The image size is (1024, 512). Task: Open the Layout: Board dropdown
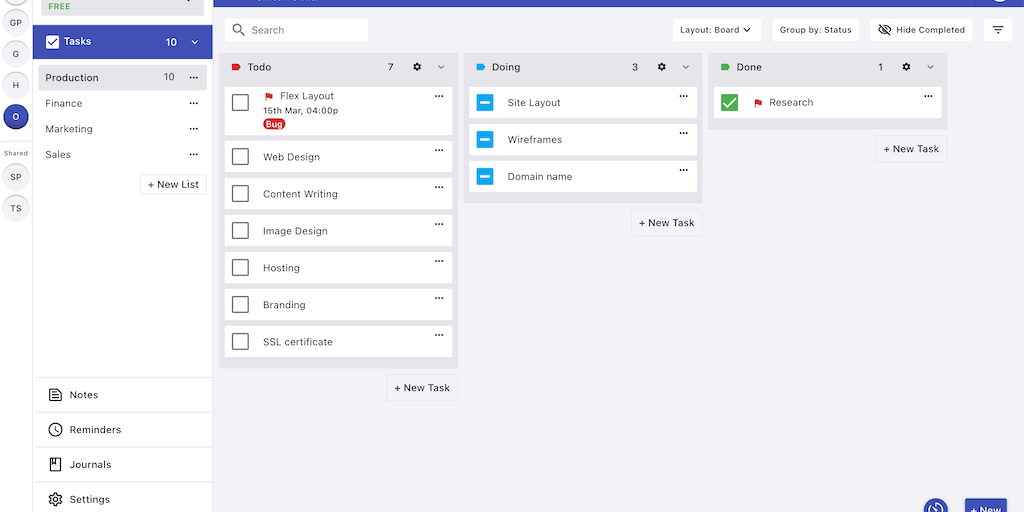click(716, 30)
